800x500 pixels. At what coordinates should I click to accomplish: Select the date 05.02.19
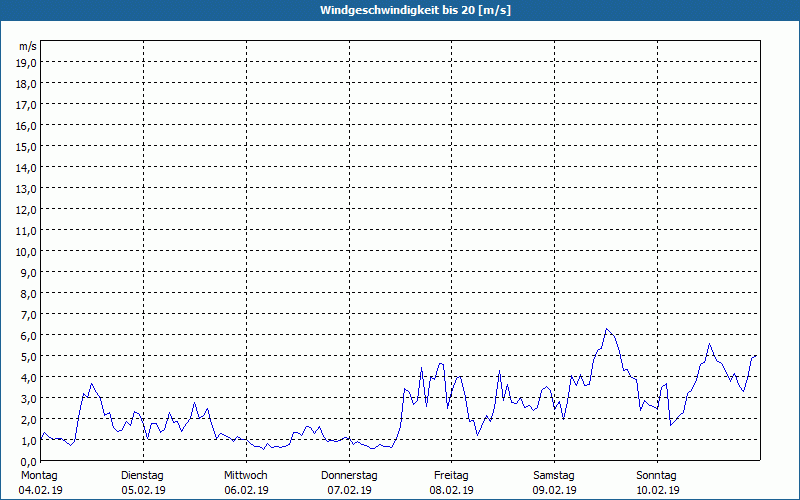(143, 490)
